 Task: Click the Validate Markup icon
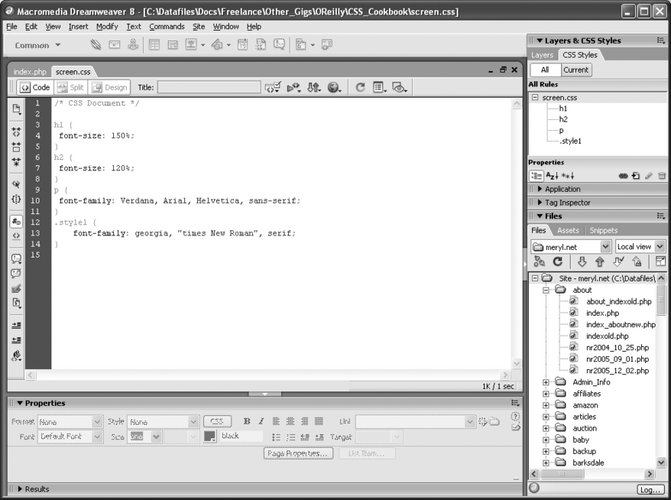[x=294, y=87]
